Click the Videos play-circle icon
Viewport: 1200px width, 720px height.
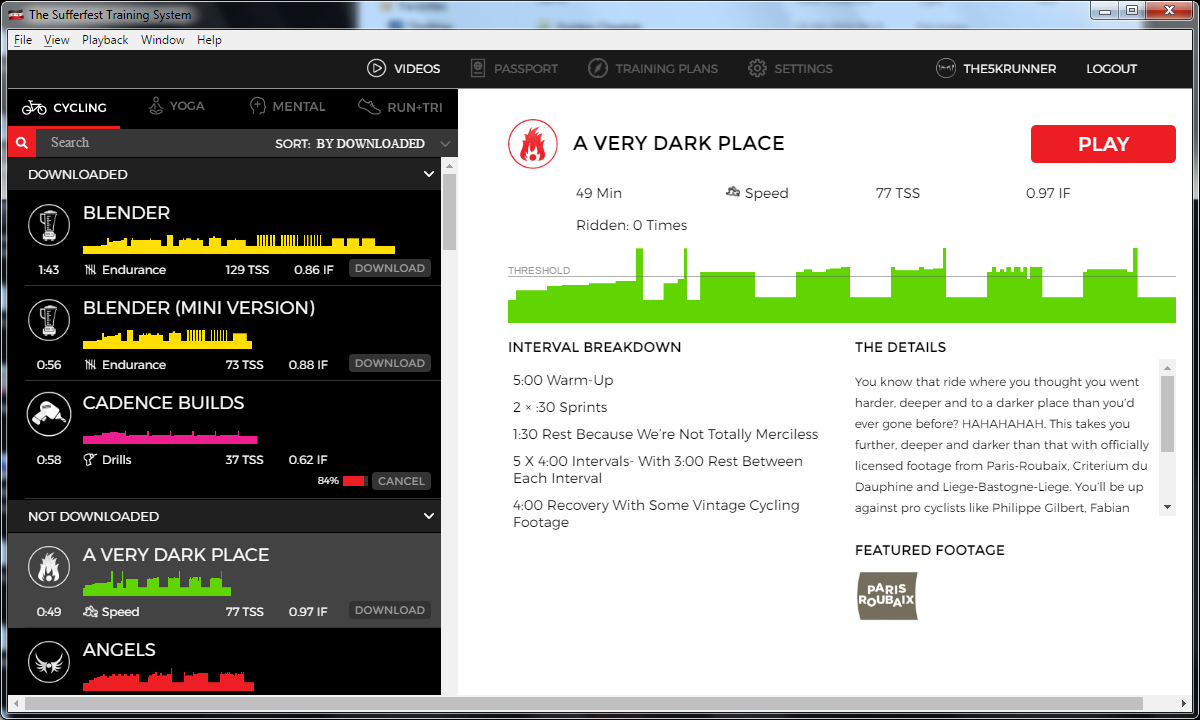(x=377, y=69)
